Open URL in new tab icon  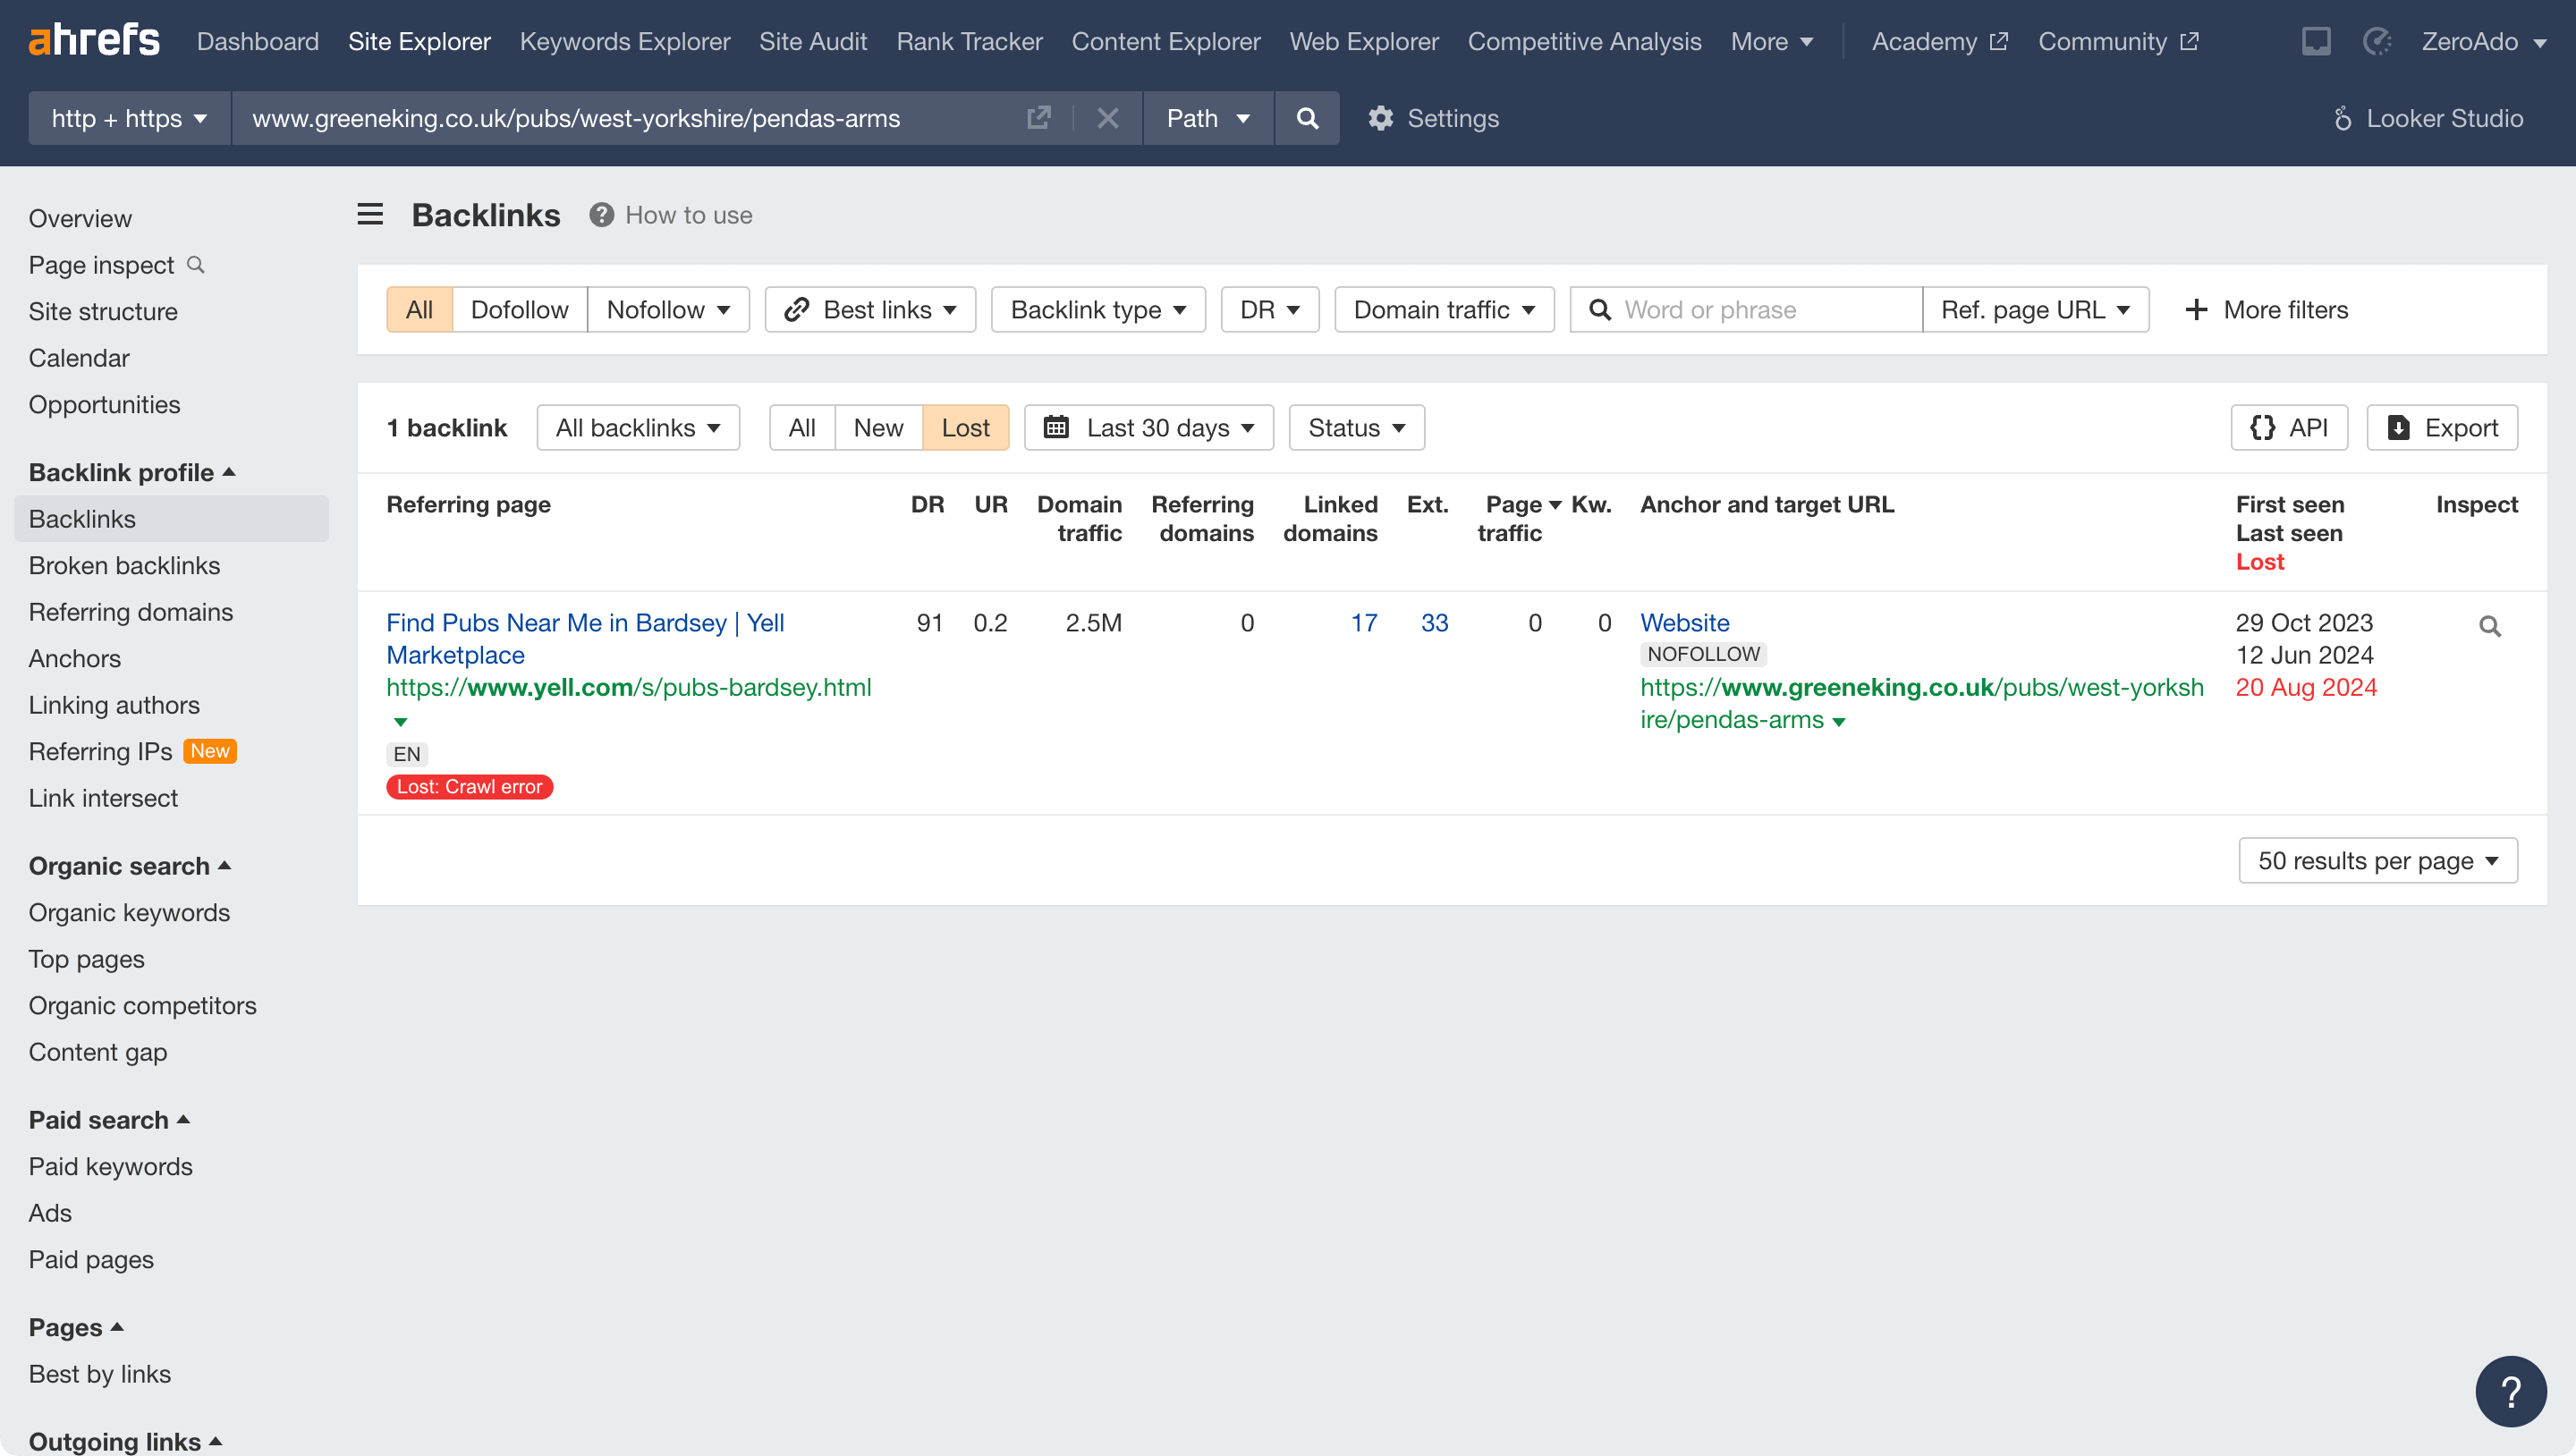(1039, 118)
